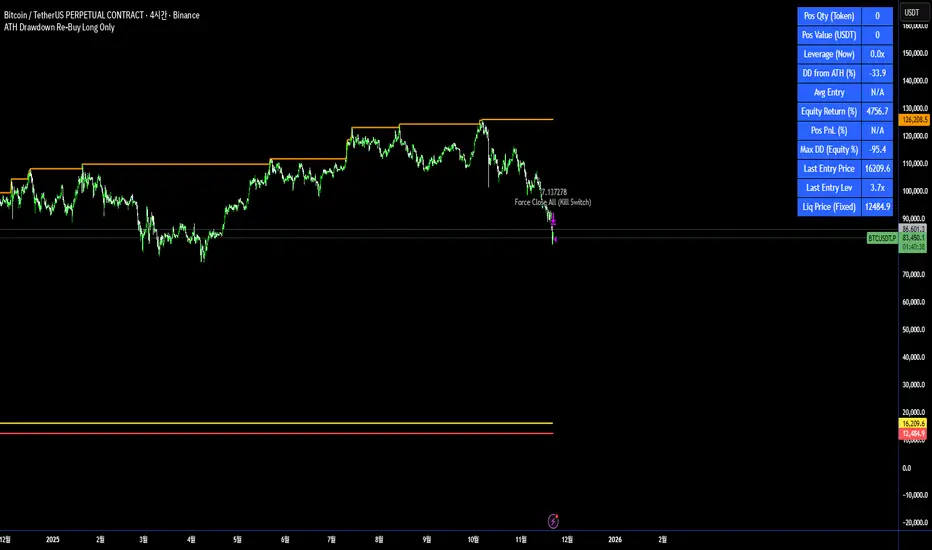932x550 pixels.
Task: Click the 16209.6 value in stats table
Action: pyautogui.click(x=877, y=168)
